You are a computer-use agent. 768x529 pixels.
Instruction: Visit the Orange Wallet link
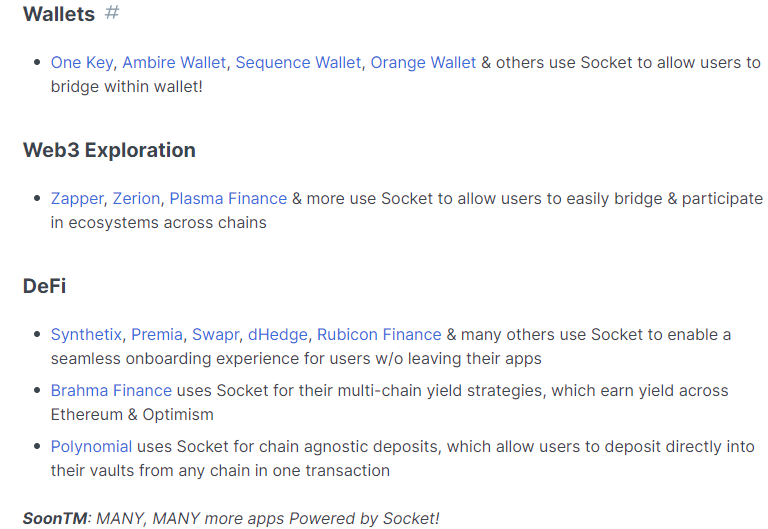click(x=423, y=63)
